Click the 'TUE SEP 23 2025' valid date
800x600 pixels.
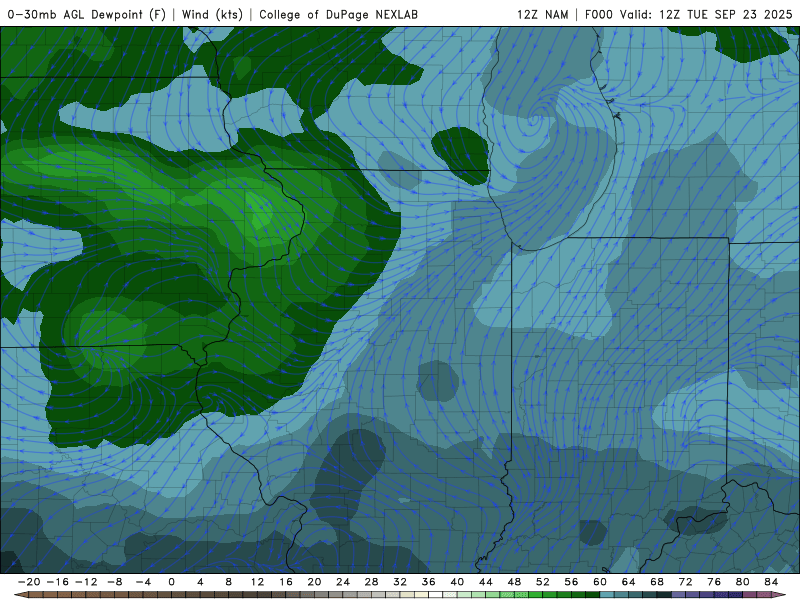[x=739, y=14]
